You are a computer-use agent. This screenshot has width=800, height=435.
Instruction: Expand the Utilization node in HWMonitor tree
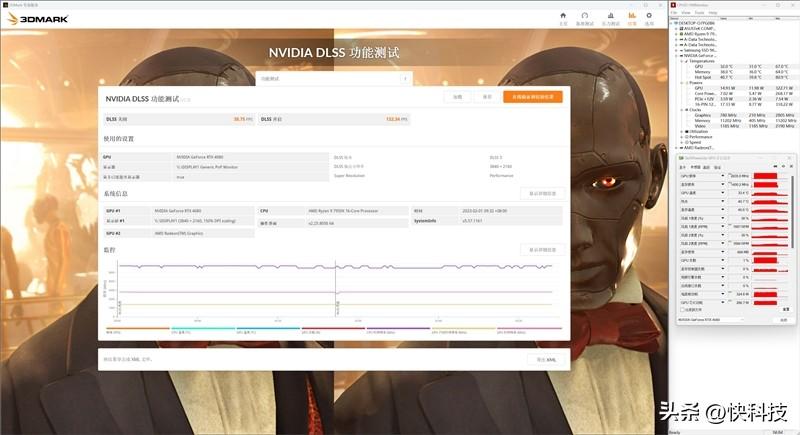tap(681, 131)
